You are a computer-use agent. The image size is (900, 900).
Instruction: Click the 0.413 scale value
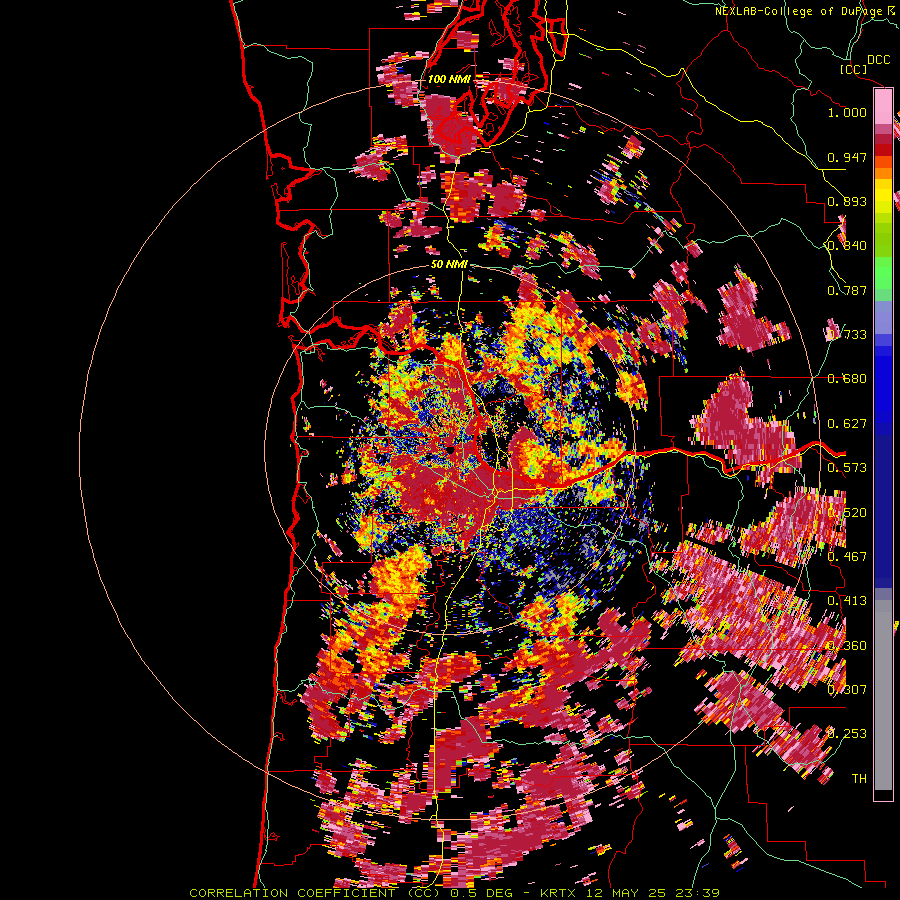847,601
